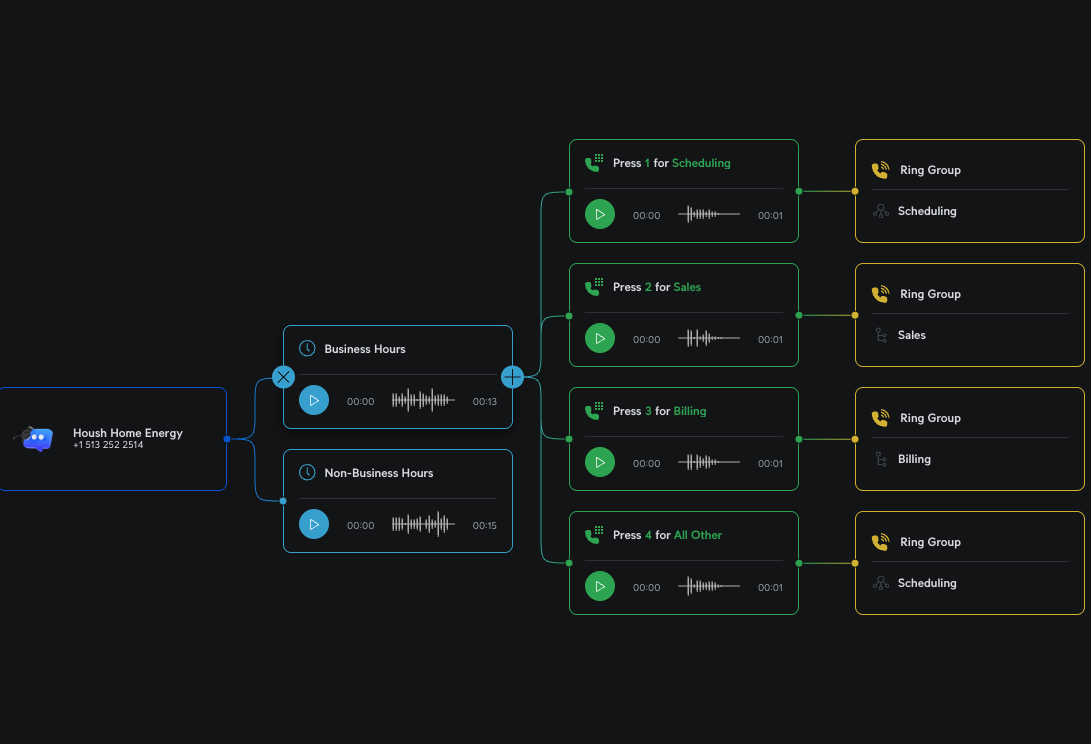Collapse branch with X button on Business Hours
This screenshot has height=744, width=1091.
[x=284, y=377]
